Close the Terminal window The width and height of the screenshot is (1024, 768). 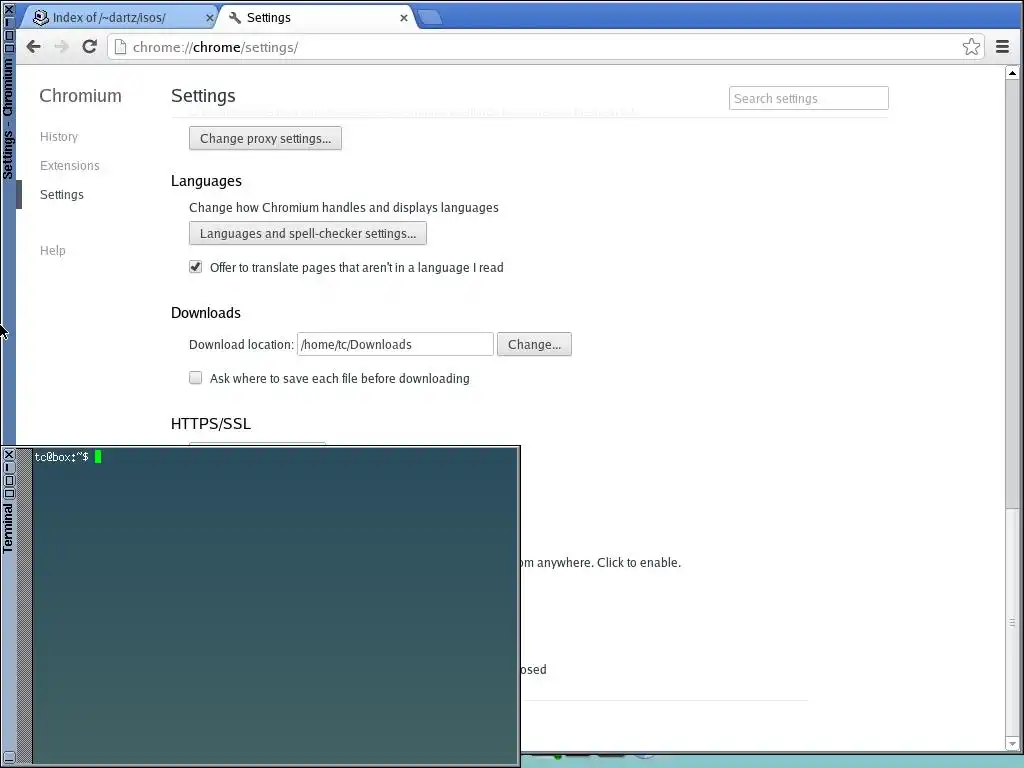[9, 455]
